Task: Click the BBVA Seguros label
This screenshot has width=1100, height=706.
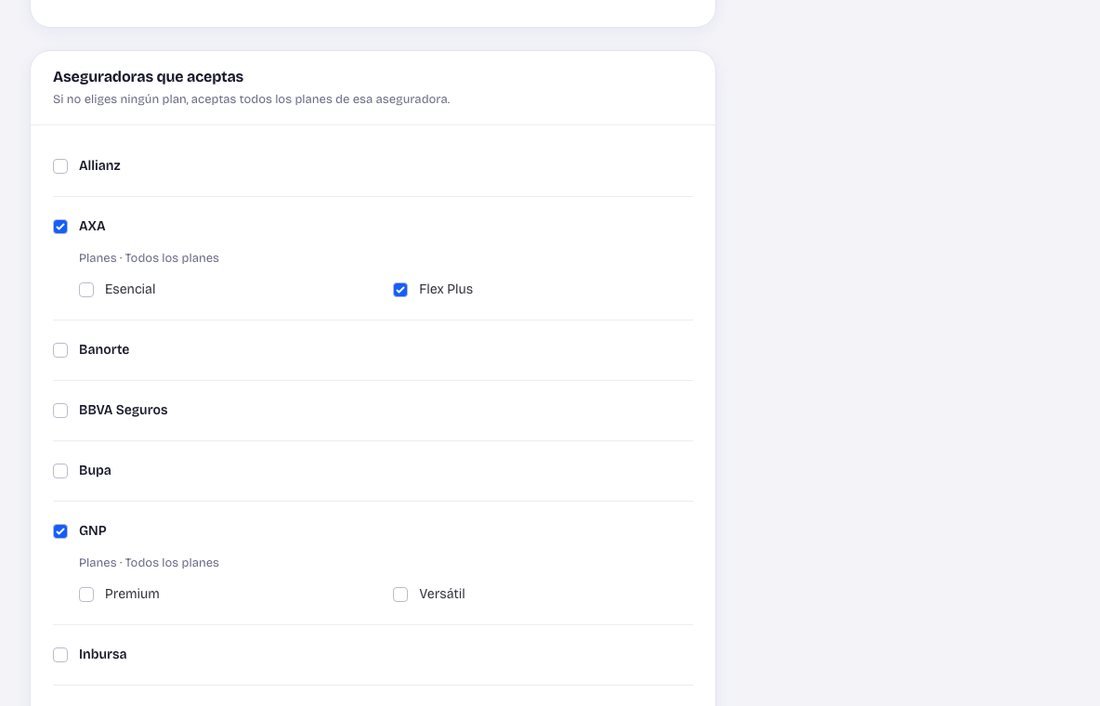Action: coord(123,410)
